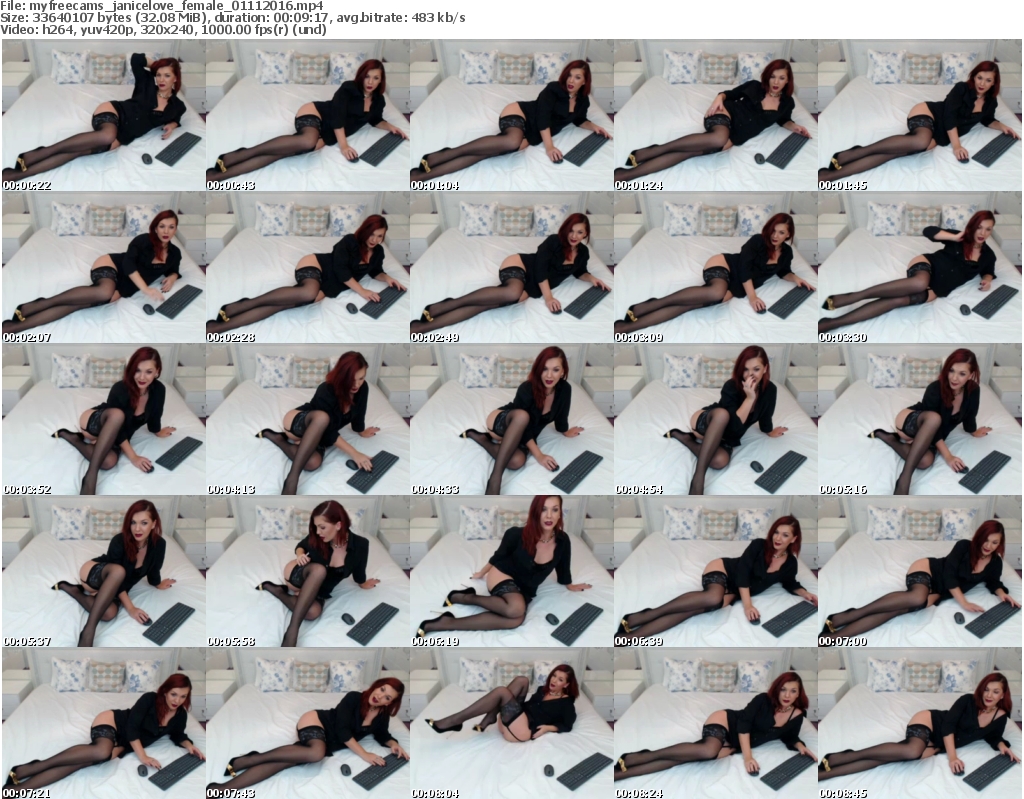Open the thumbnail at 00:06:19
This screenshot has width=1024, height=799.
pyautogui.click(x=511, y=572)
